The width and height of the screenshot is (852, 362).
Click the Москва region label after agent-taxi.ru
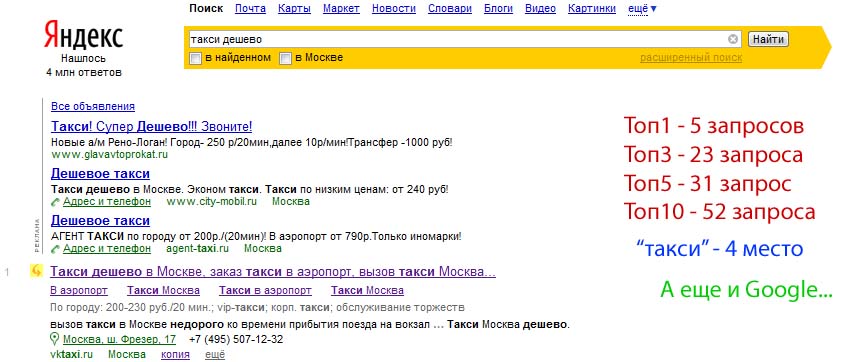(x=263, y=249)
